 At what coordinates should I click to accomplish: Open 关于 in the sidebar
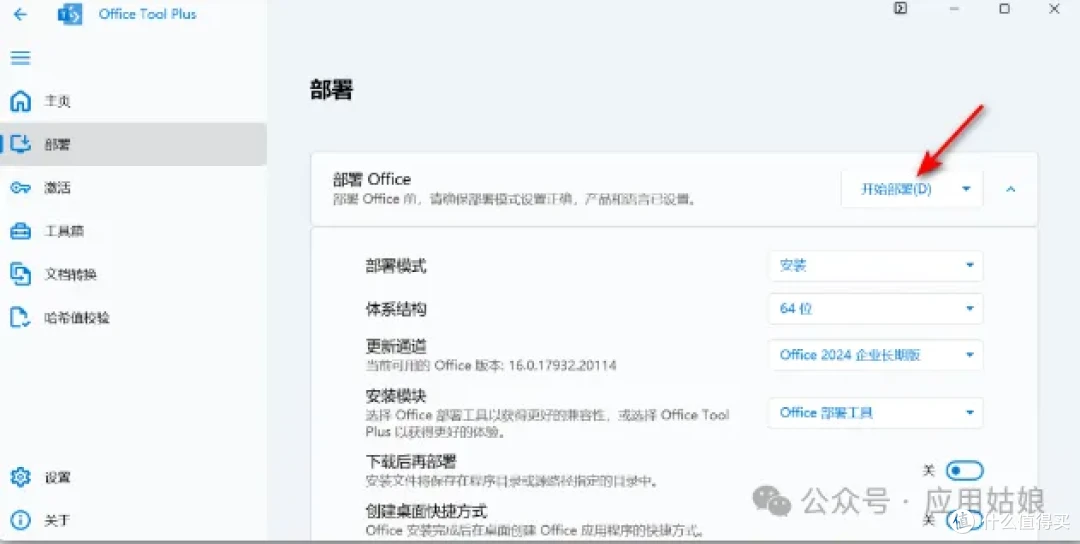(133, 520)
